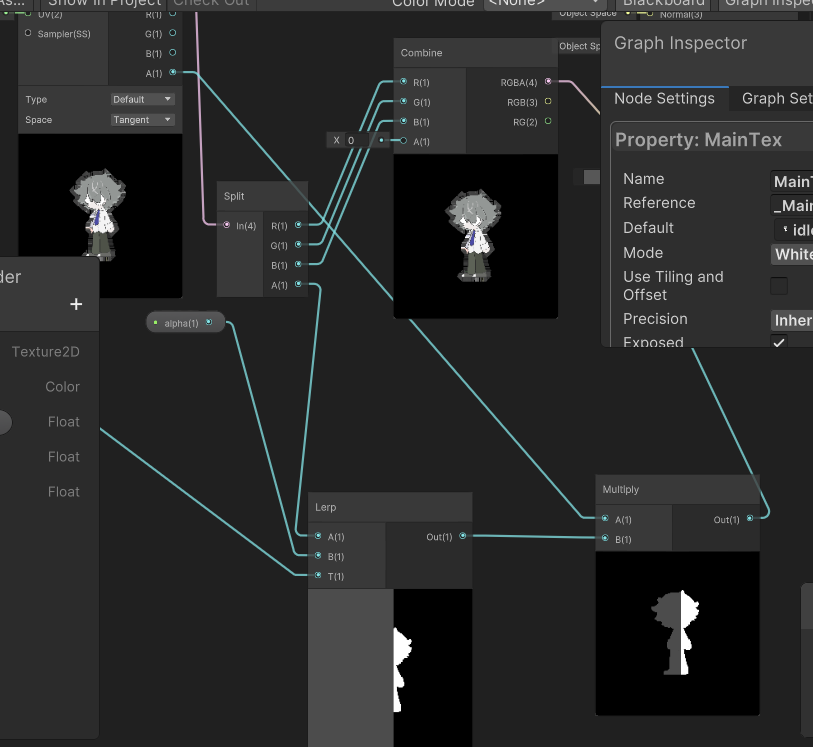Viewport: 813px width, 747px height.
Task: Click the Lerp node Out(1) output port
Action: point(463,537)
